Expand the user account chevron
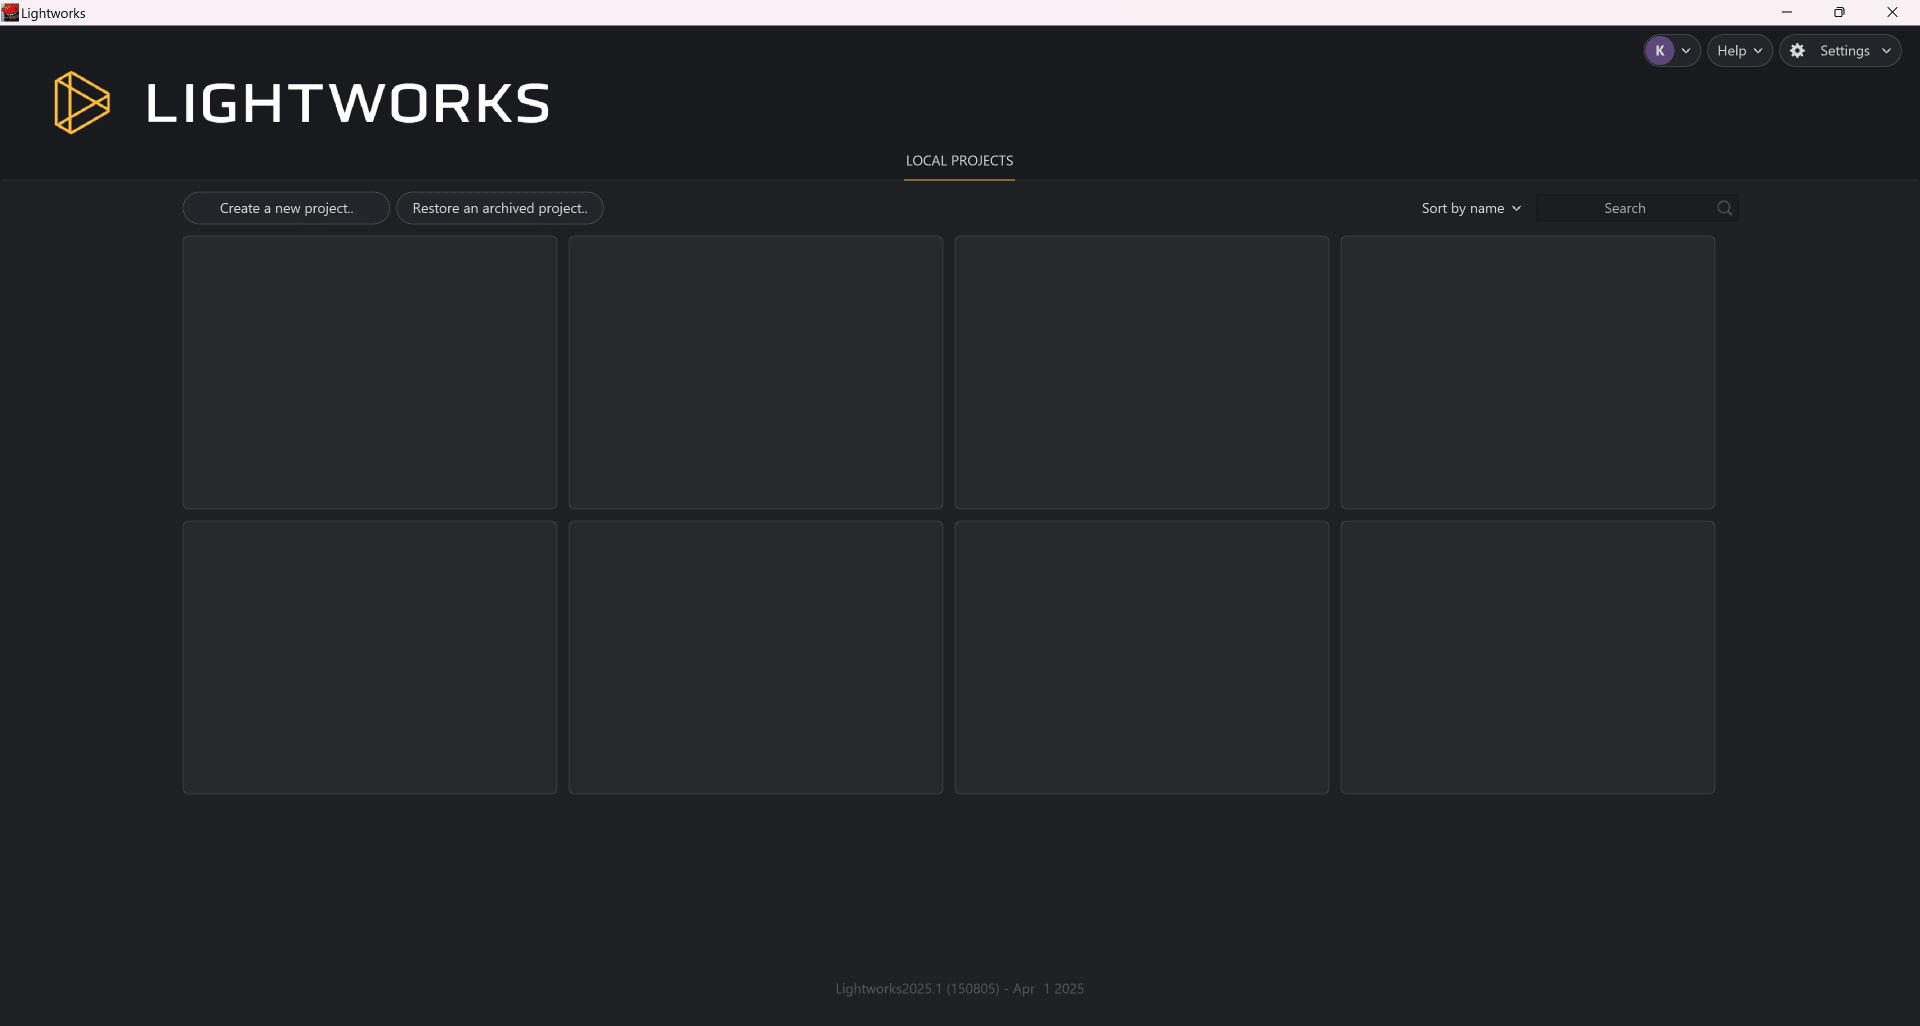1920x1026 pixels. 1686,51
